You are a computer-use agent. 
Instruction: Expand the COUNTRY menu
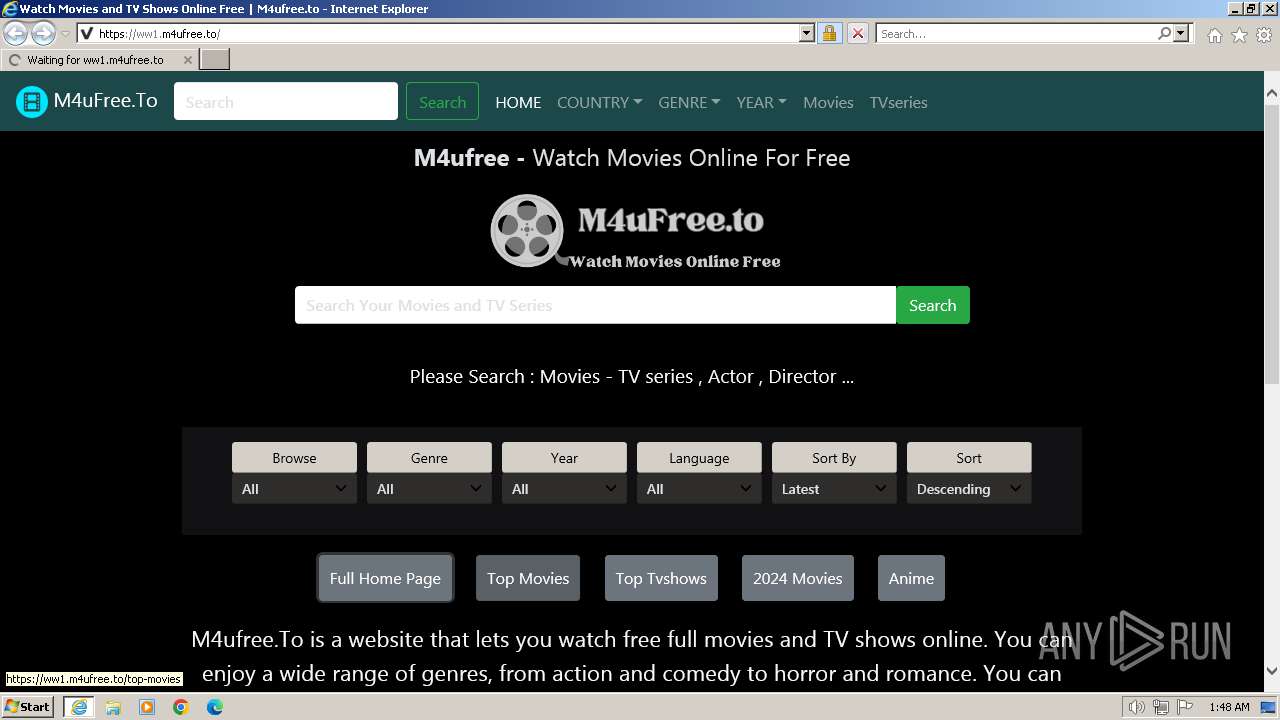[599, 102]
